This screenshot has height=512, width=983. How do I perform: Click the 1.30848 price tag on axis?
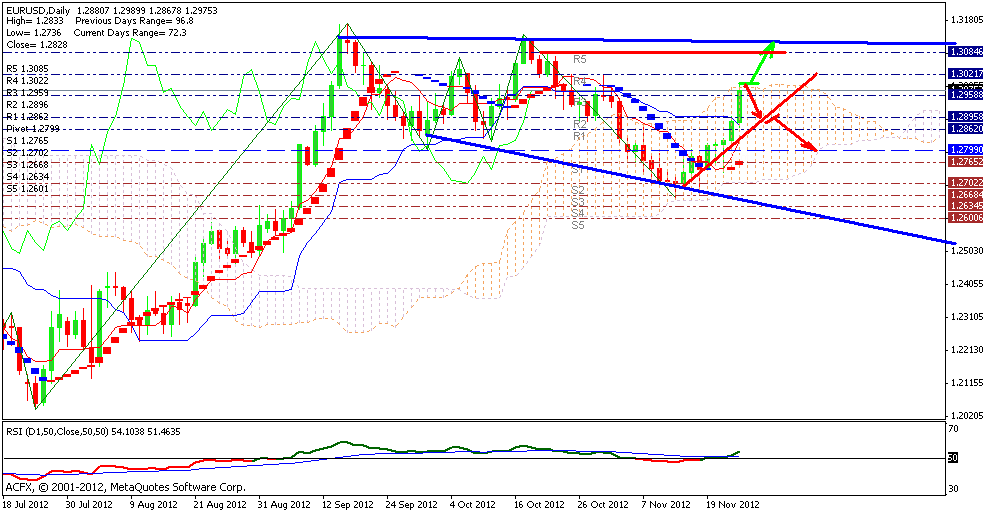point(964,50)
